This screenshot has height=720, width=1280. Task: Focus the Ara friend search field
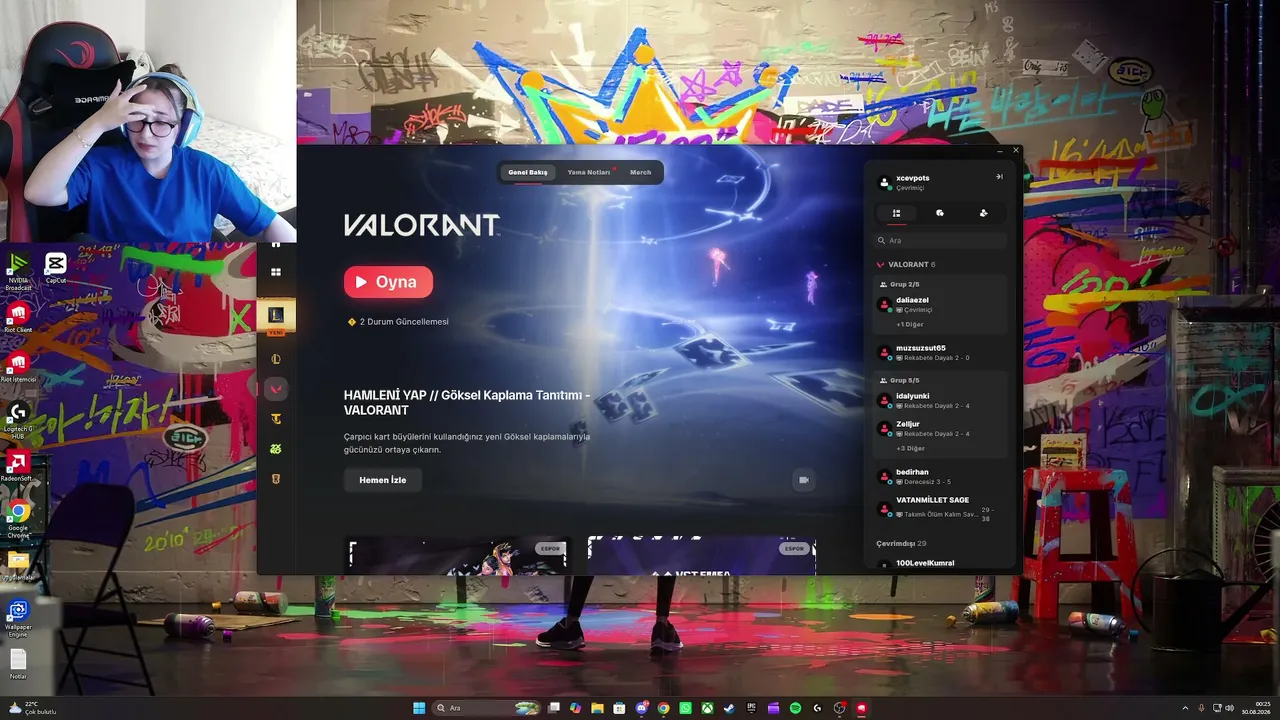click(x=941, y=241)
